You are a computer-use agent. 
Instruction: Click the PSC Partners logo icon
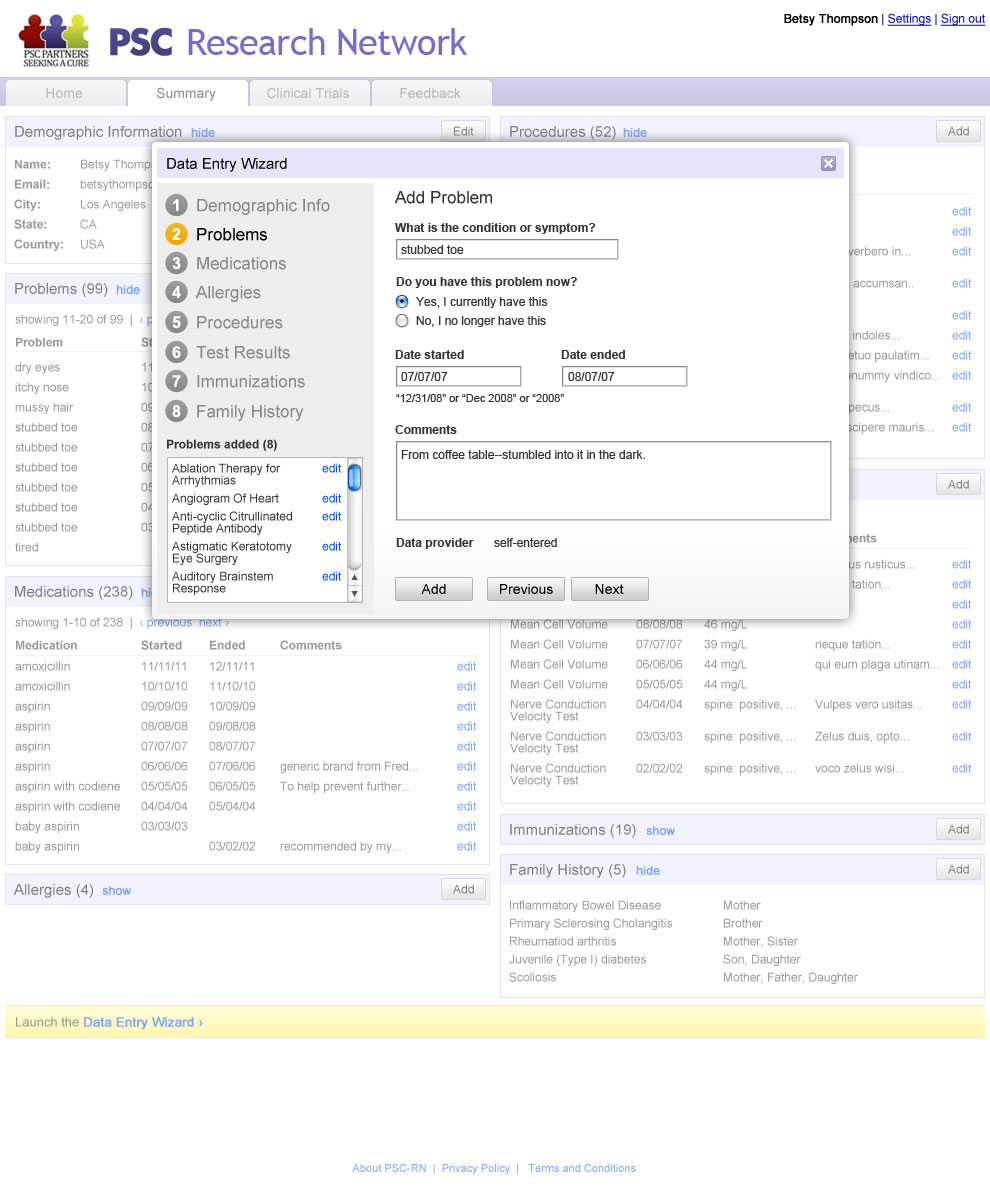[x=55, y=40]
